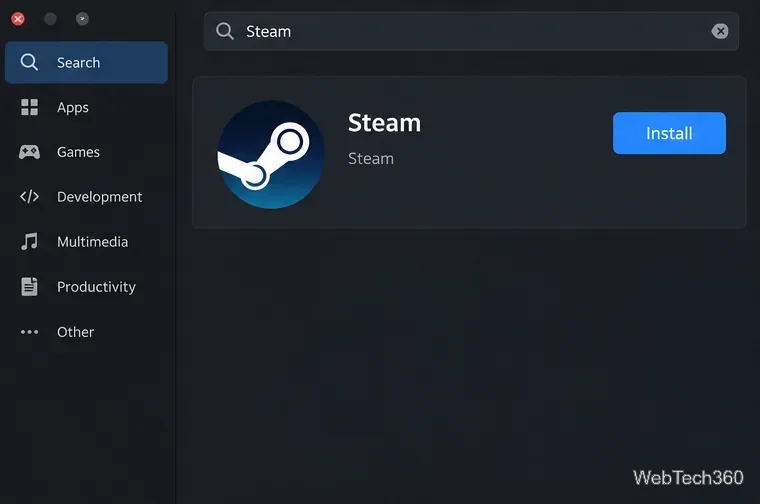Open the Steam logo thumbnail
The width and height of the screenshot is (760, 504).
271,155
